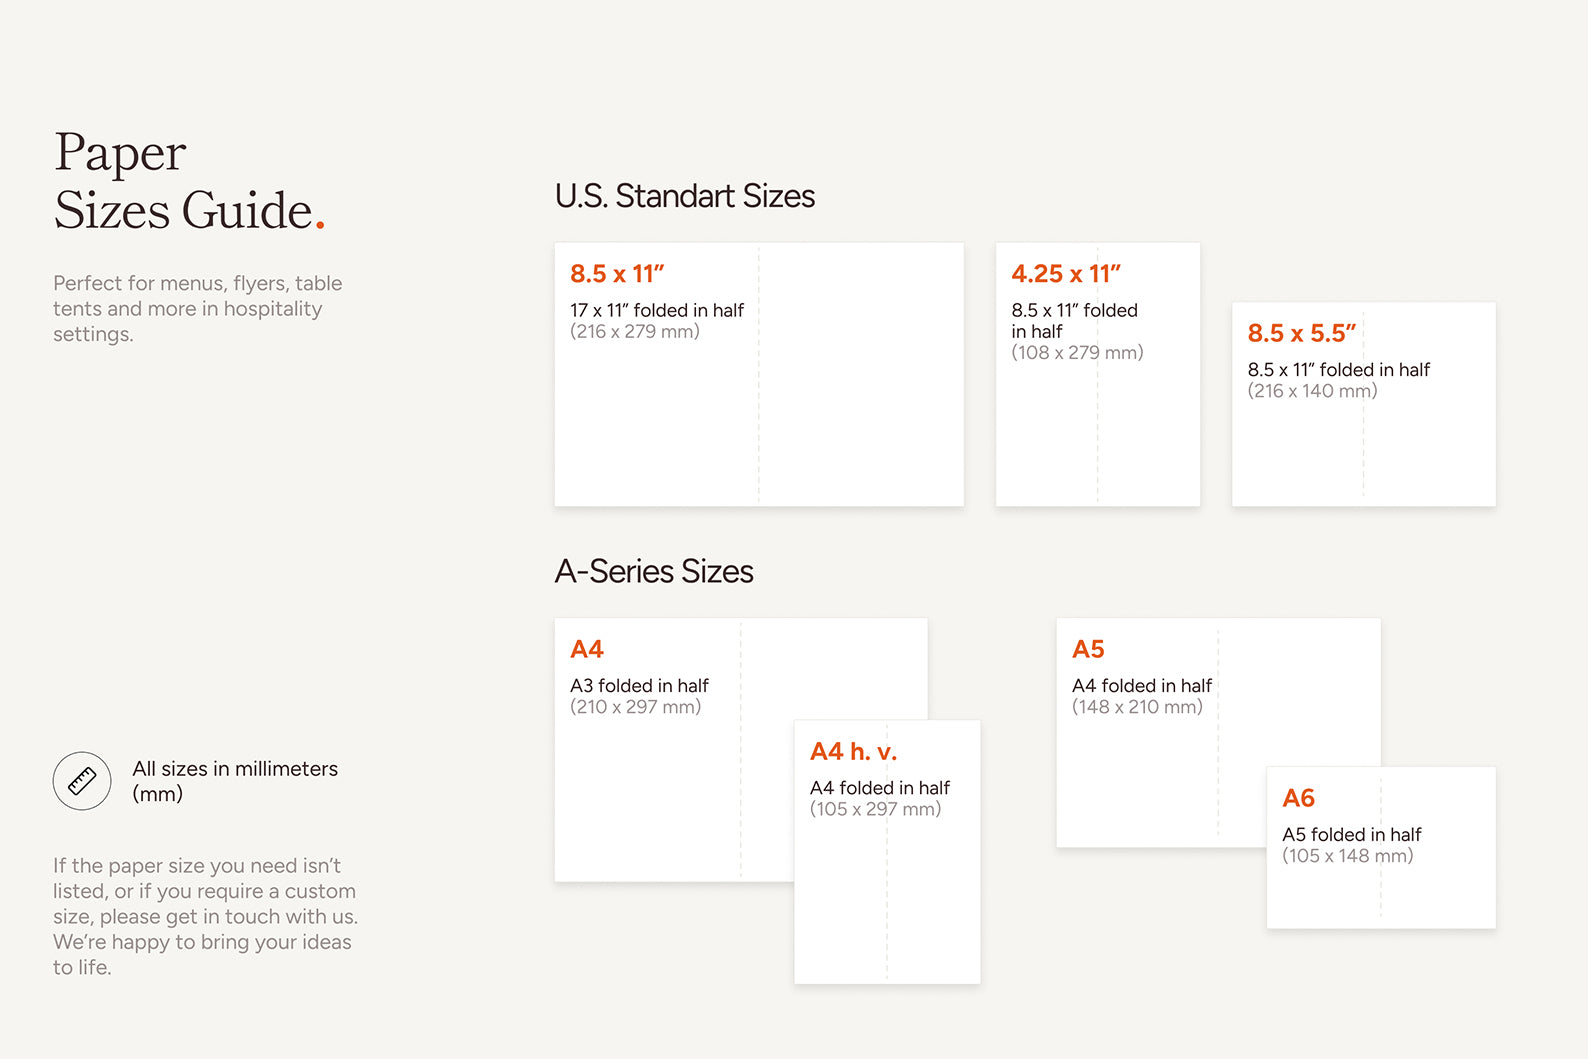Screen dimensions: 1588x1059
Task: Choose the A4 h. v. paper card
Action: click(x=887, y=852)
